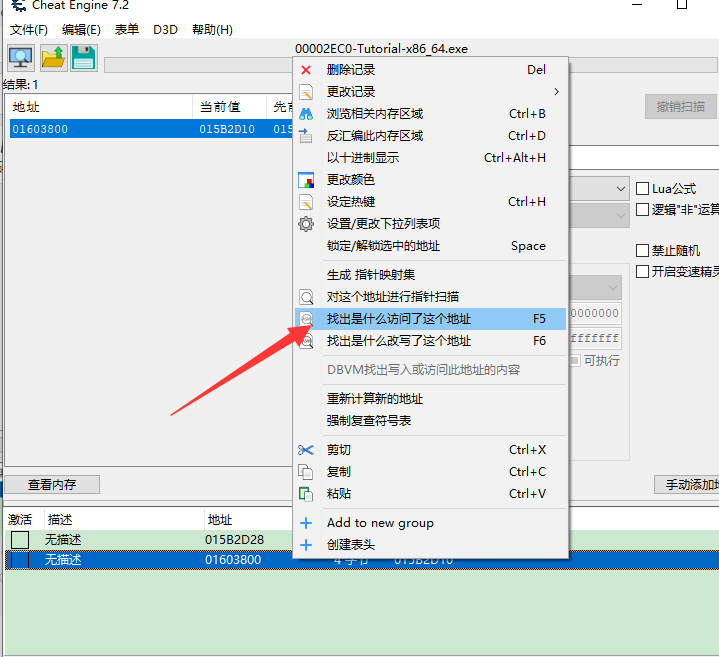Click the start address field showing 0000000
The height and width of the screenshot is (657, 719).
[x=595, y=314]
